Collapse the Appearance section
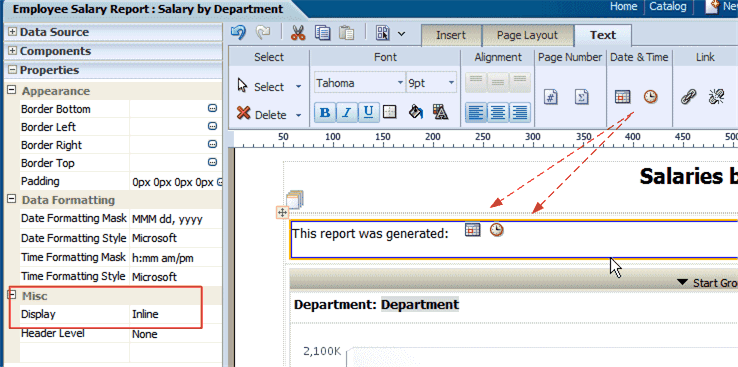The image size is (738, 367). (12, 89)
